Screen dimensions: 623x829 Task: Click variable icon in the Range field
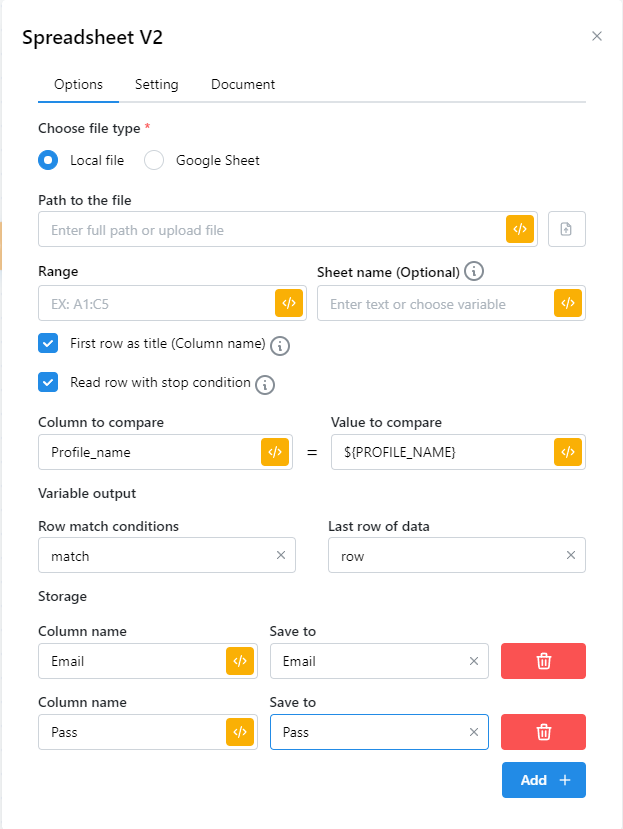[288, 303]
